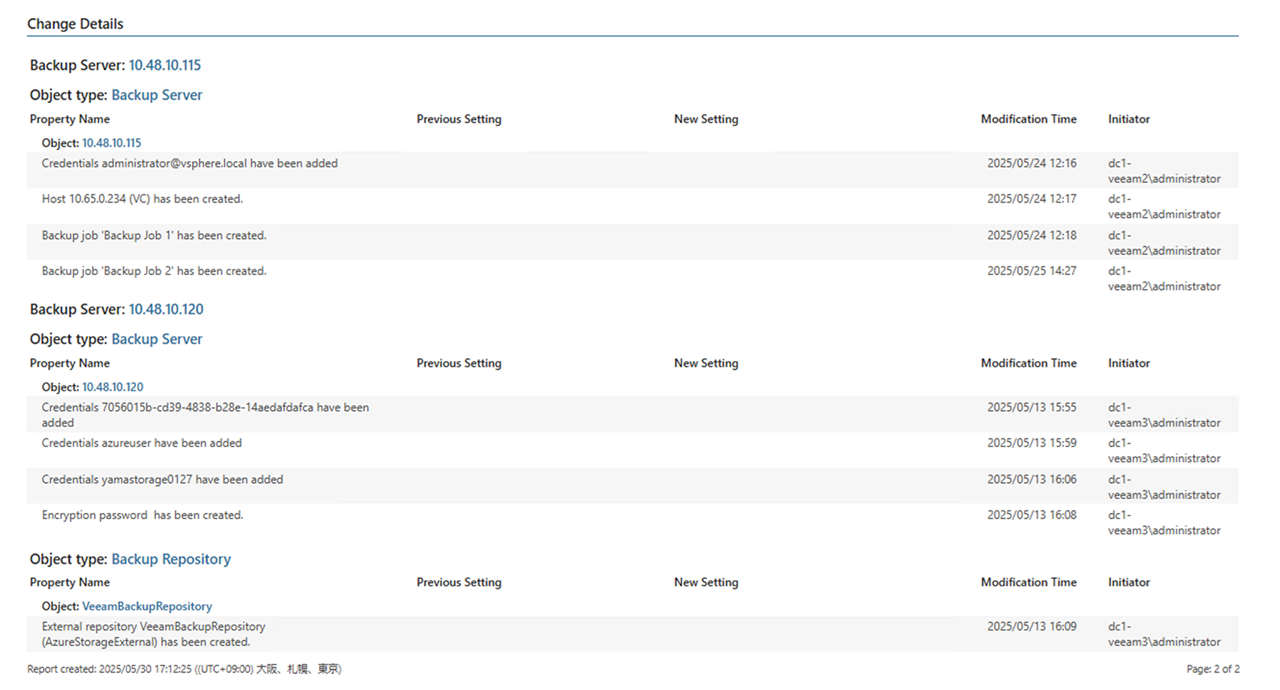Click the Object 10.48.10.115 link
The image size is (1280, 690).
111,143
